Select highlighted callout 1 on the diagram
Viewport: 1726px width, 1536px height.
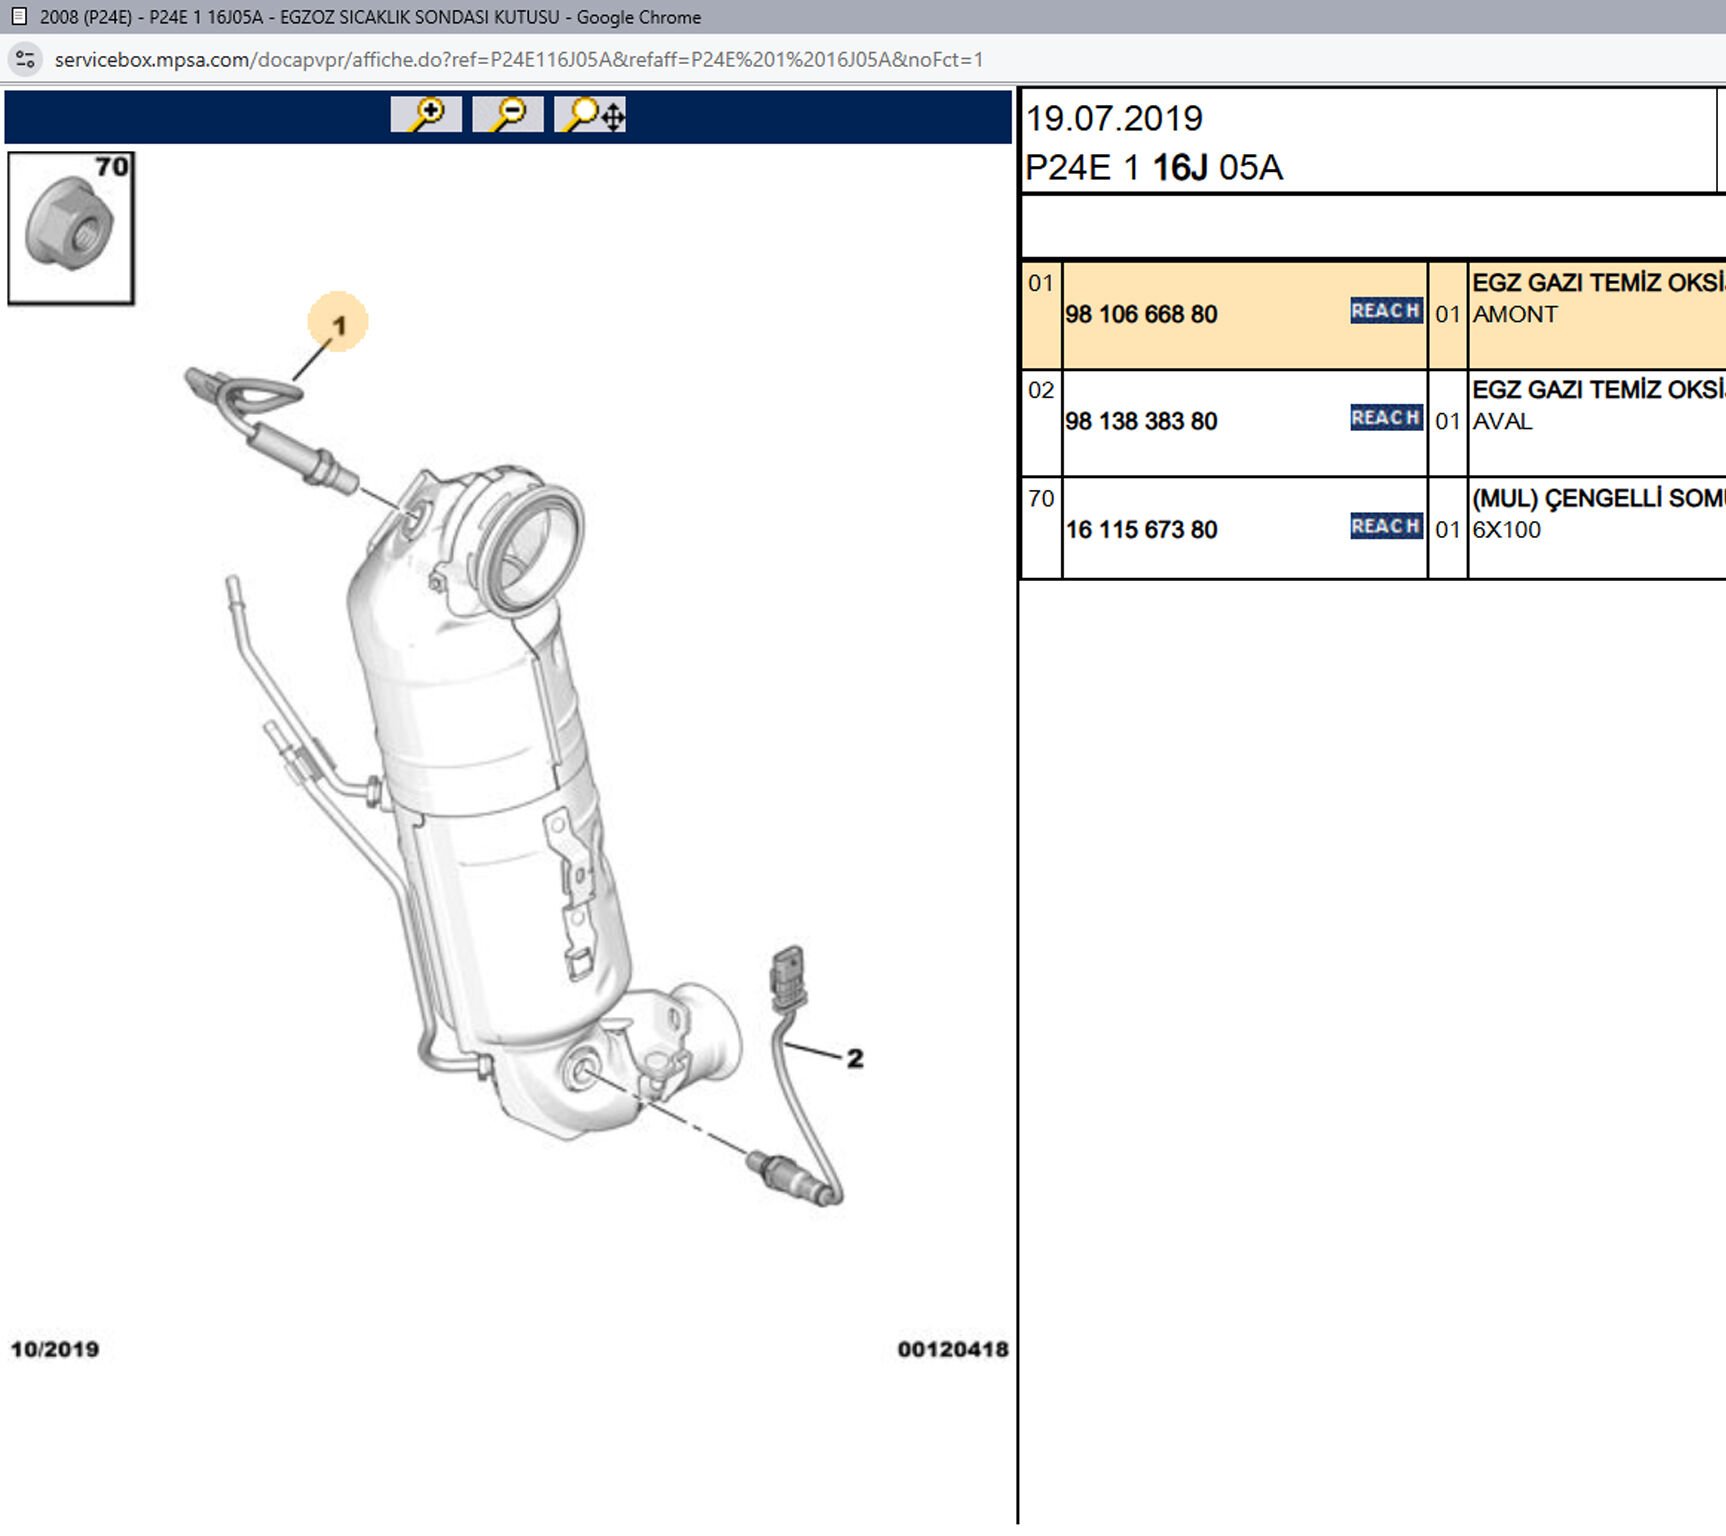point(338,324)
